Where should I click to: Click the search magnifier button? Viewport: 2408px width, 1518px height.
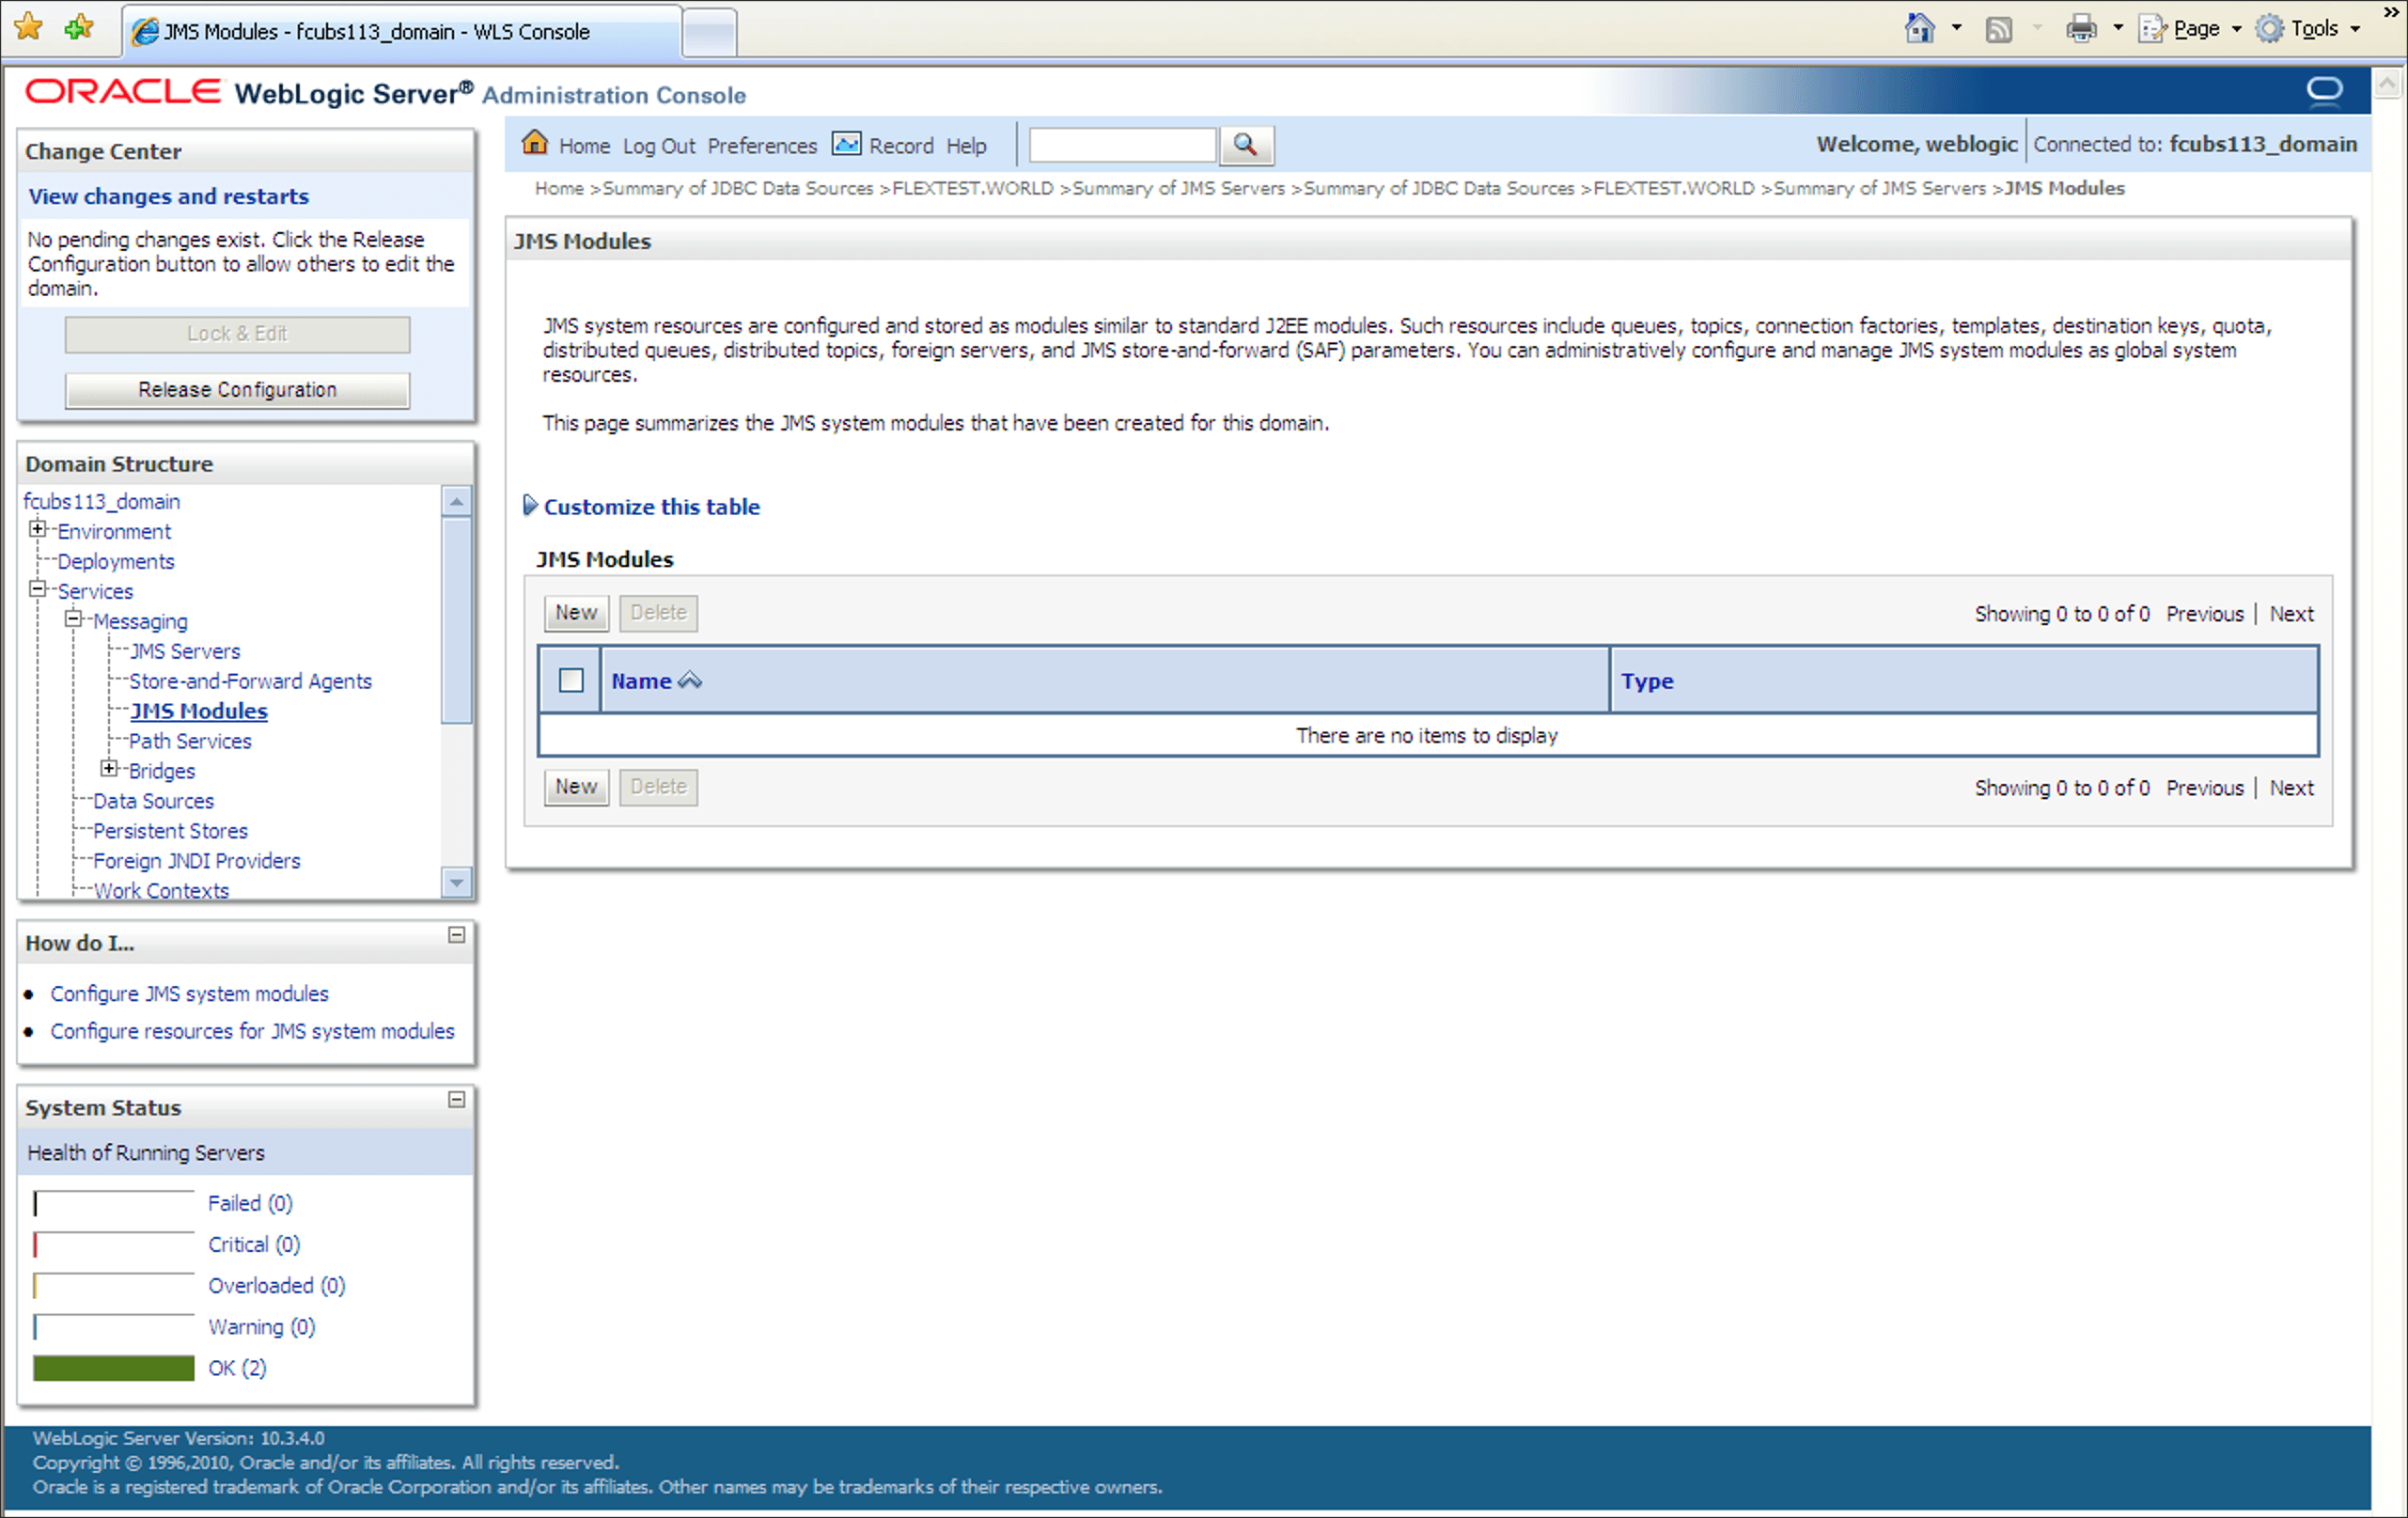1245,145
